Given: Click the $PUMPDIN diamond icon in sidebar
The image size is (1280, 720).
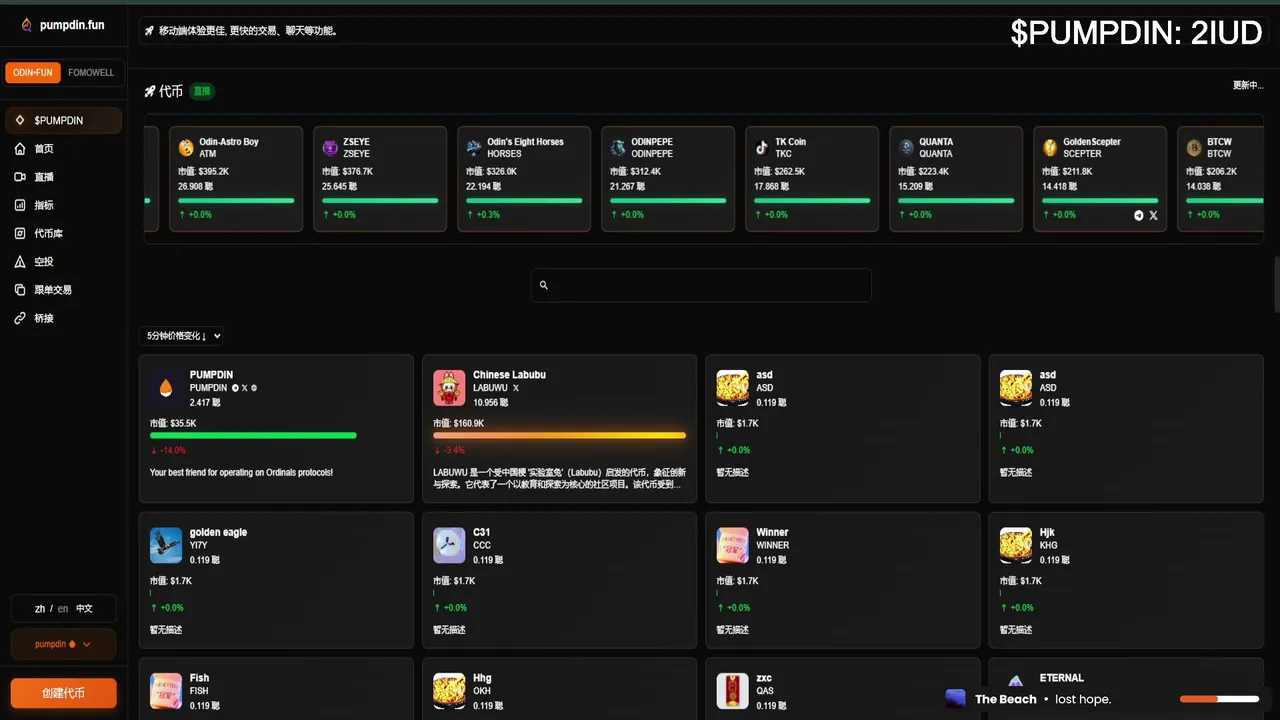Looking at the screenshot, I should coord(20,120).
